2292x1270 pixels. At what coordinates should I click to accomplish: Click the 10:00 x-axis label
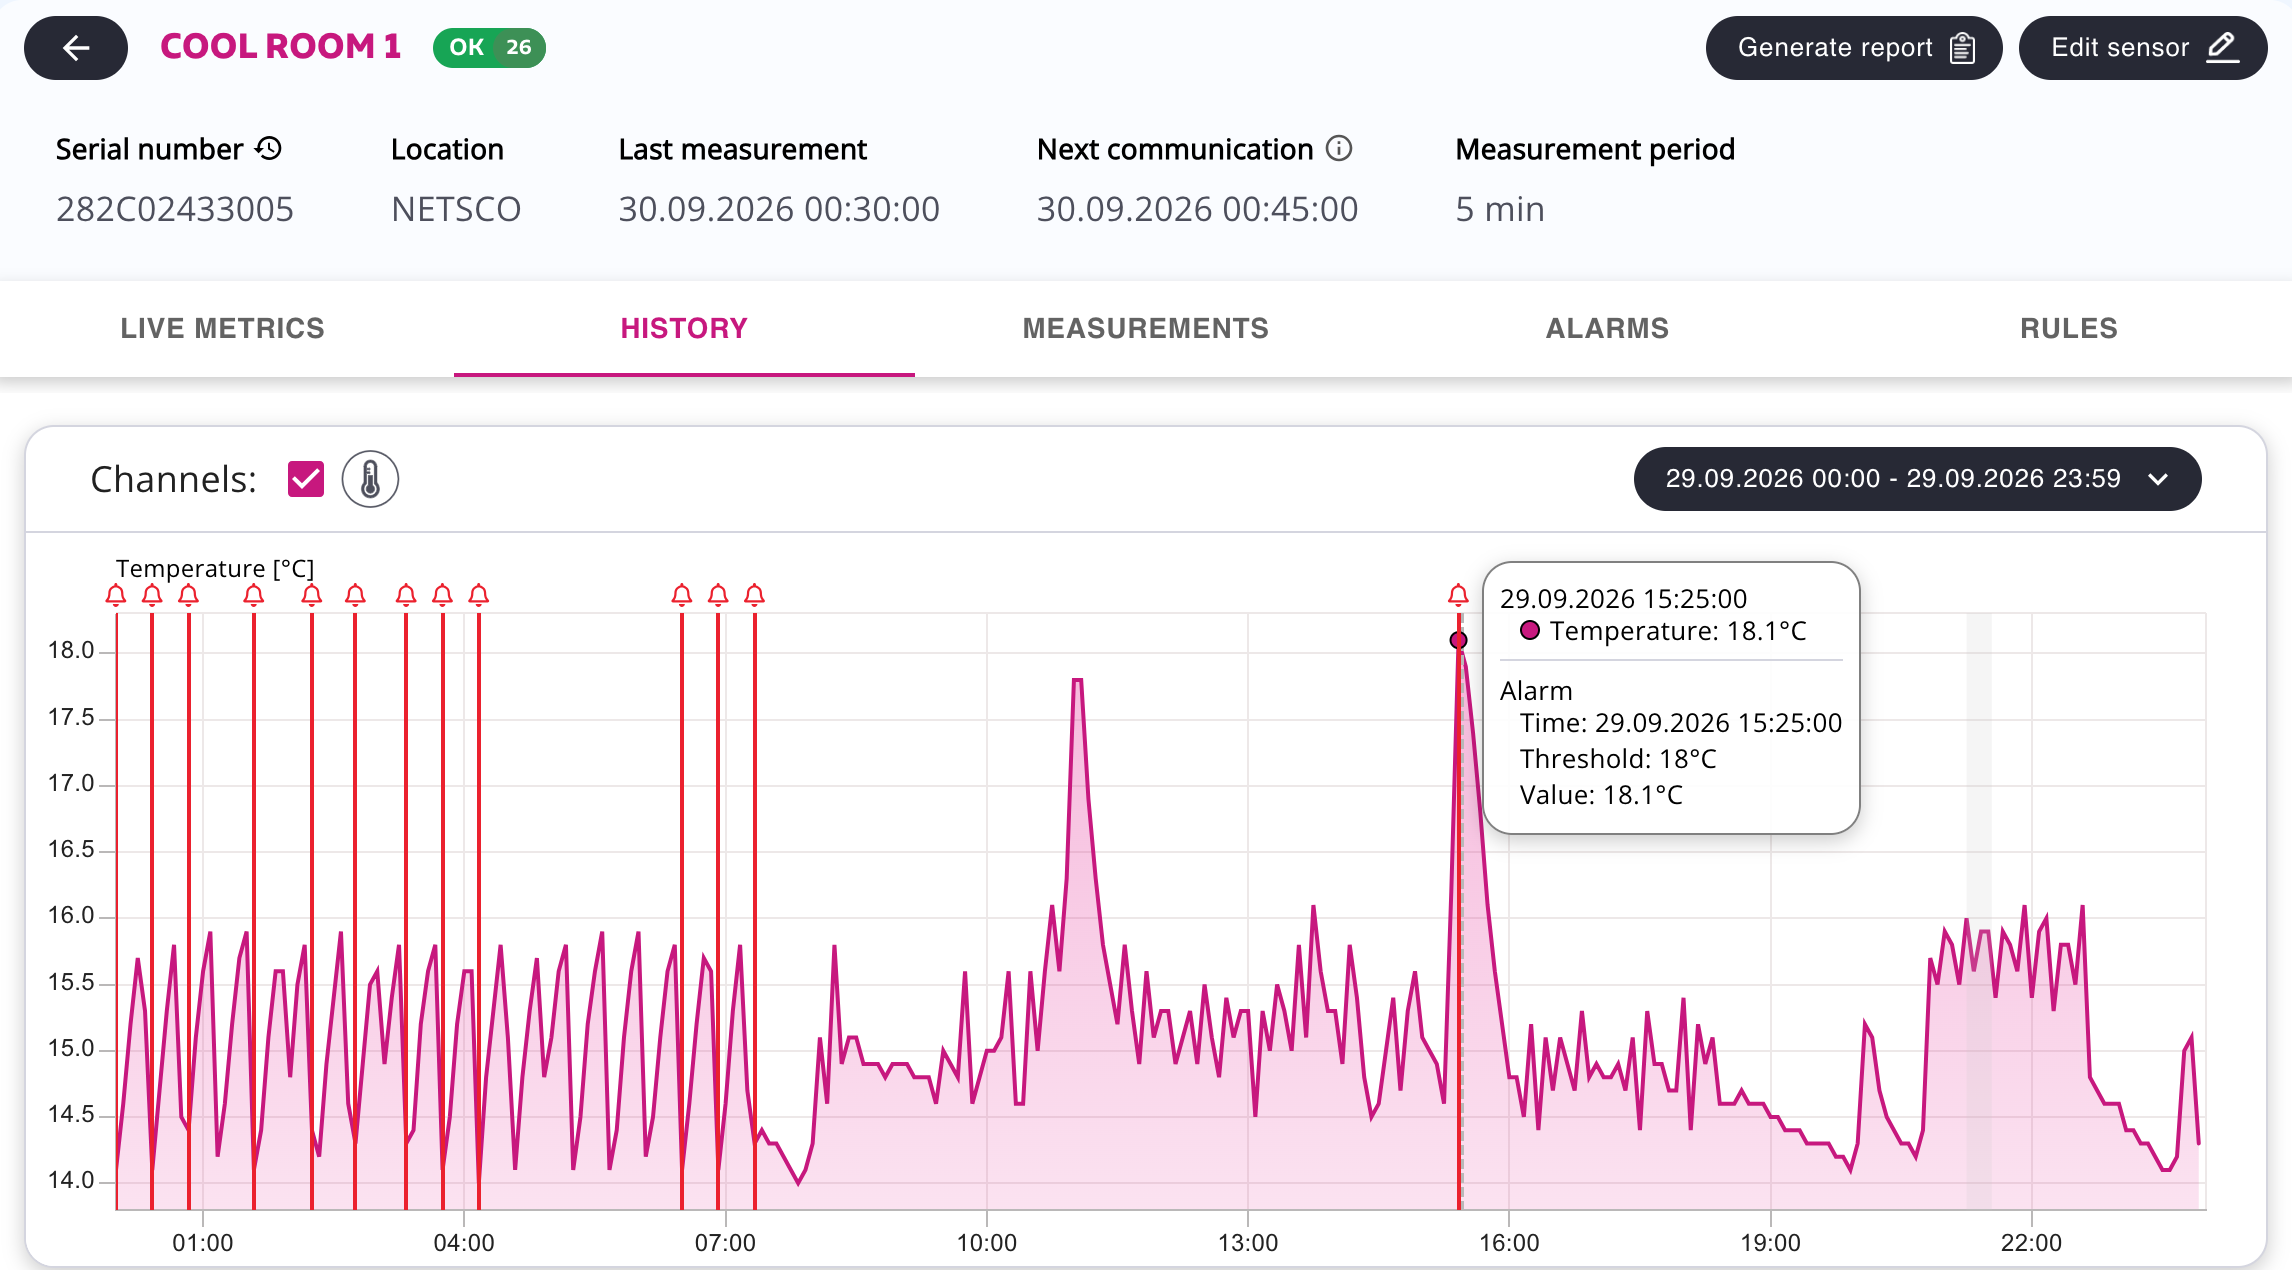tap(986, 1243)
